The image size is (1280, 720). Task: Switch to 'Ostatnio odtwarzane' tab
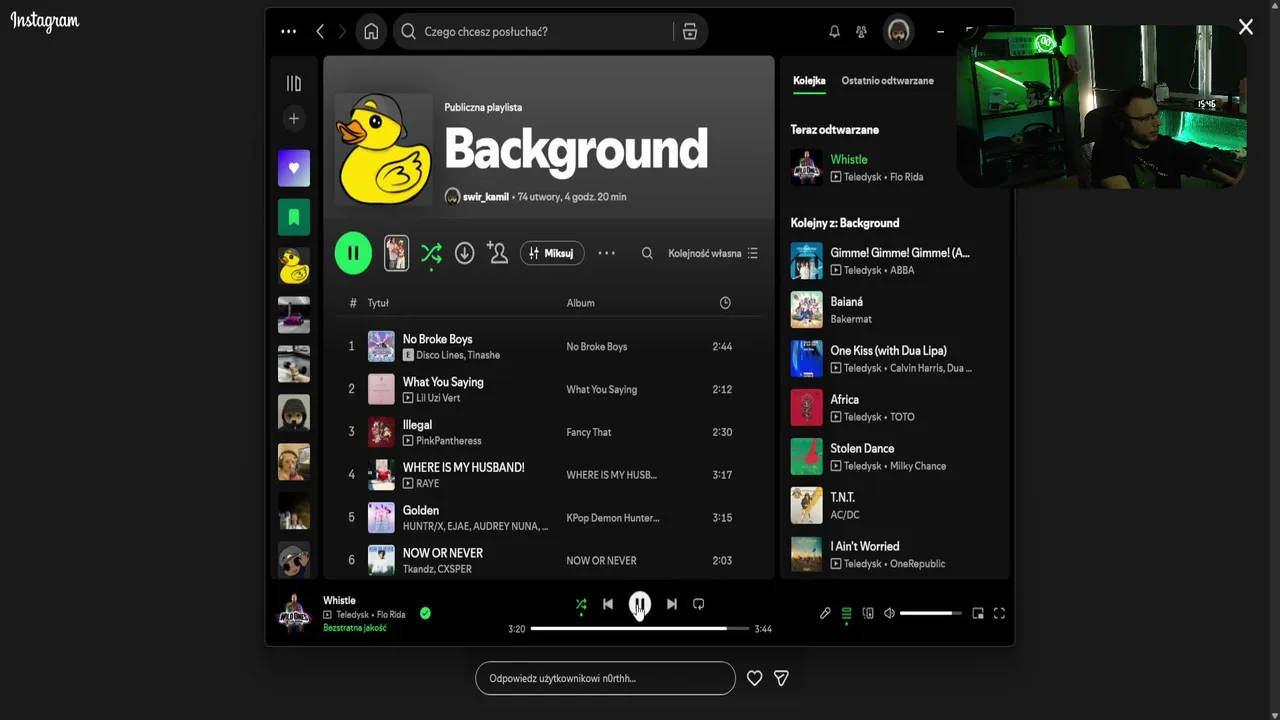[x=887, y=81]
